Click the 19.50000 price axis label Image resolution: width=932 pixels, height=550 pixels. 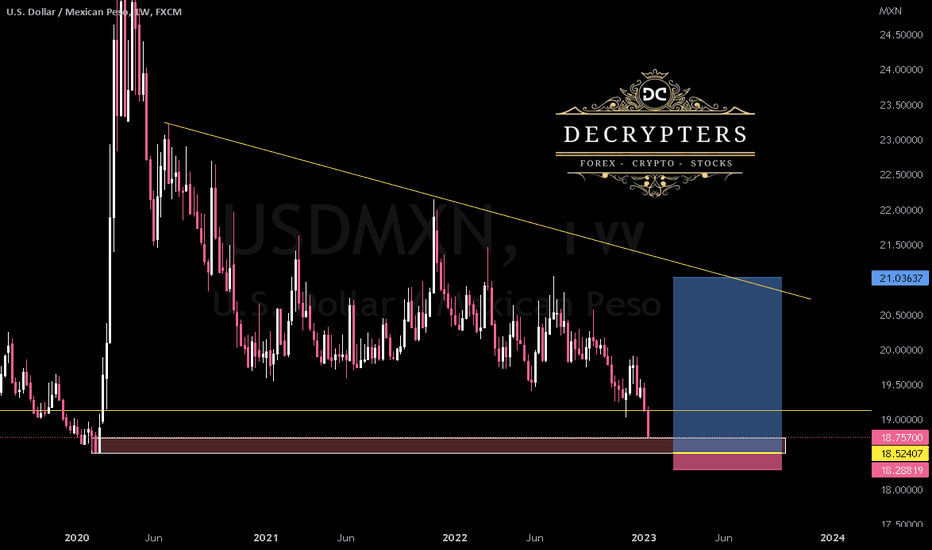coord(901,385)
